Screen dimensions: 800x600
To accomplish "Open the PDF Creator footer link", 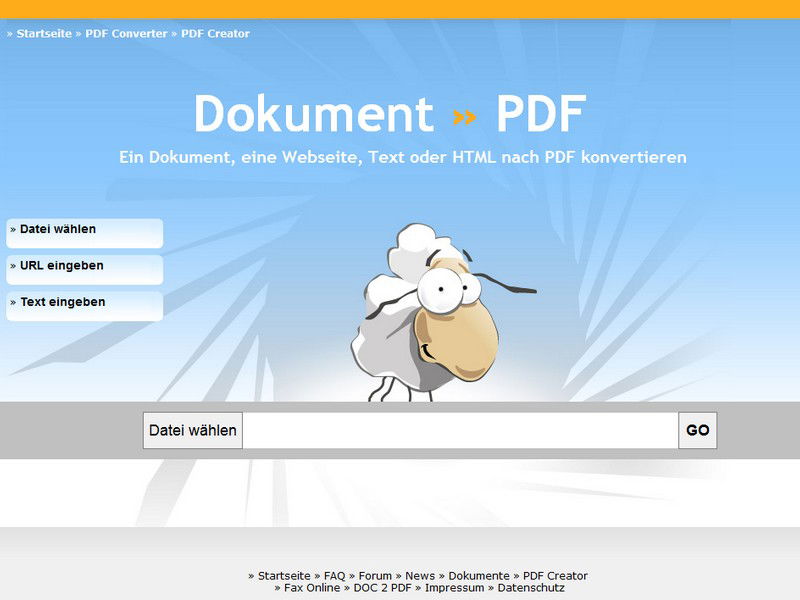I will click(555, 576).
